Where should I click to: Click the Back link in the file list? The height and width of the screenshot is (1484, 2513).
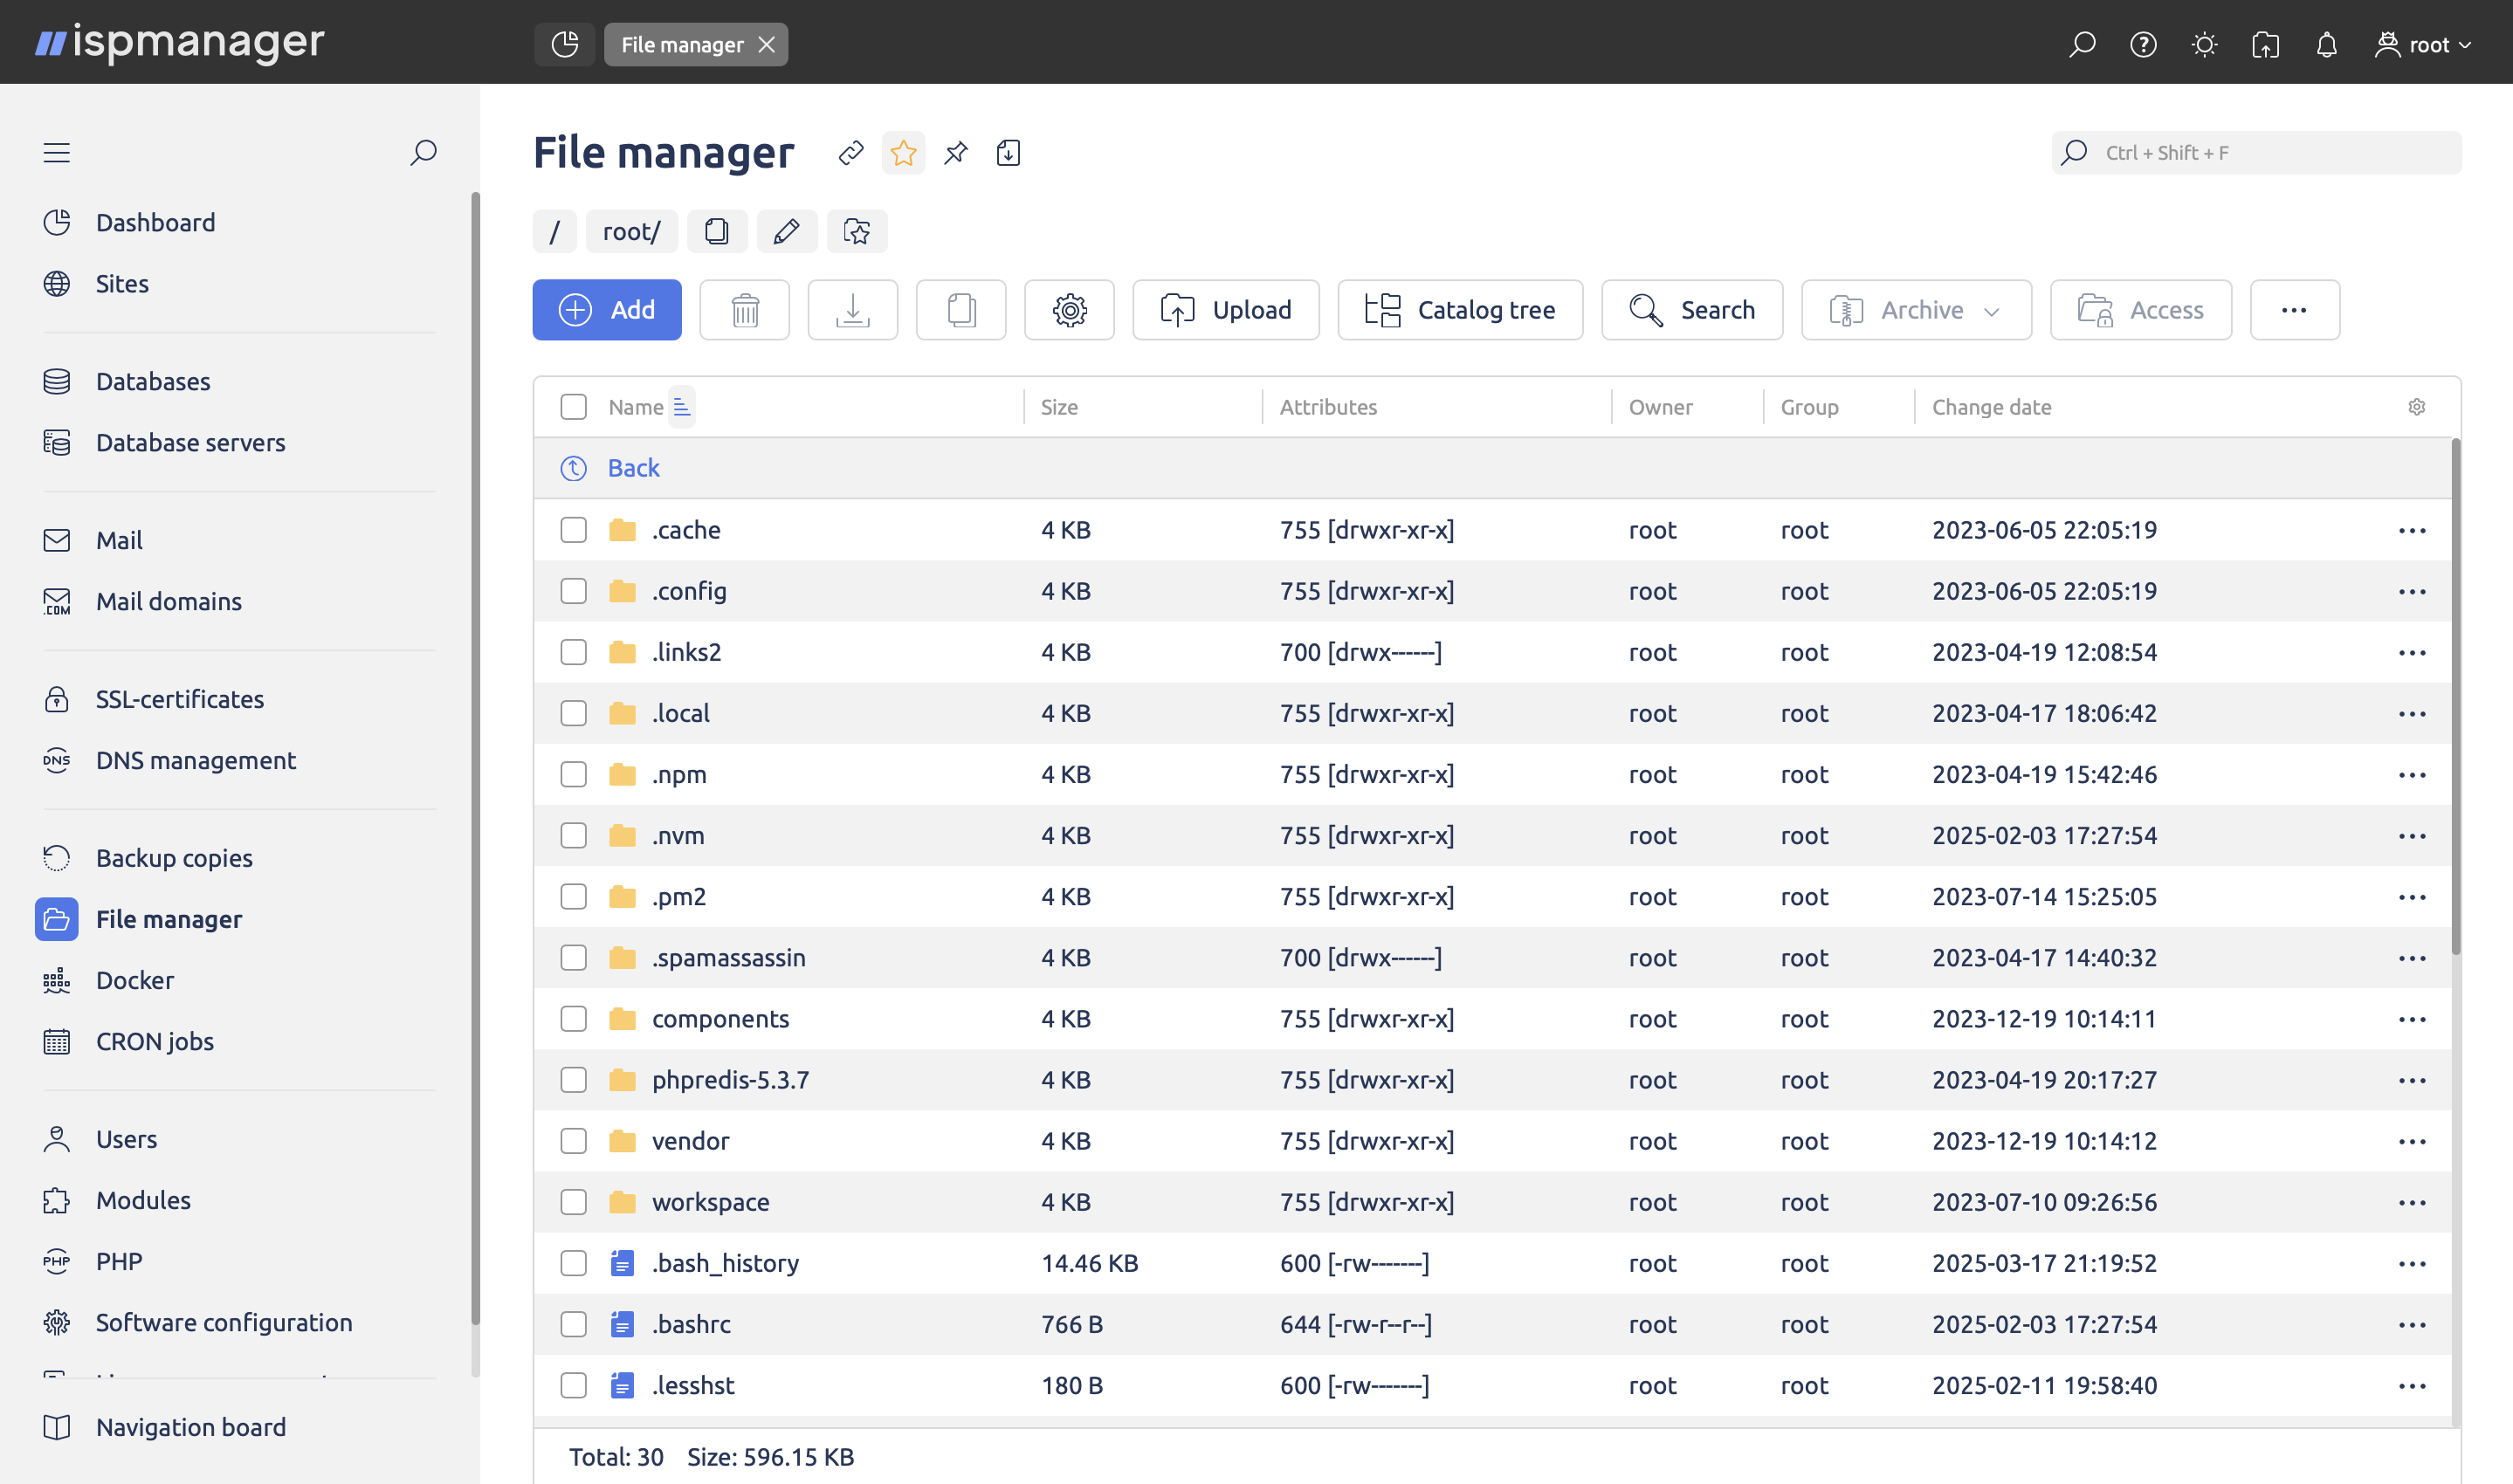tap(634, 468)
